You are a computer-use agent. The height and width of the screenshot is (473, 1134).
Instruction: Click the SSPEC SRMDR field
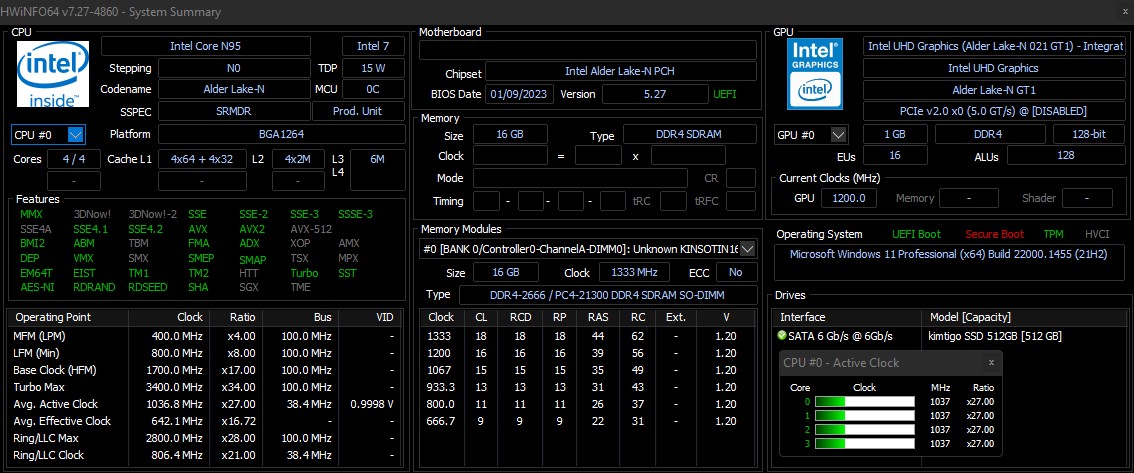233,111
